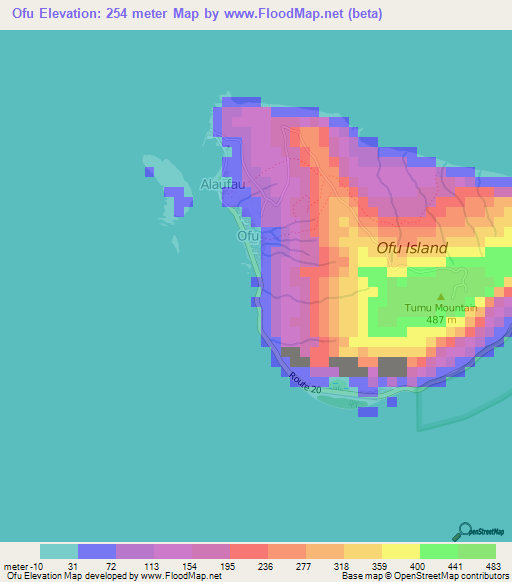Click the Route 20 road label
Image resolution: width=512 pixels, height=582 pixels.
point(305,383)
